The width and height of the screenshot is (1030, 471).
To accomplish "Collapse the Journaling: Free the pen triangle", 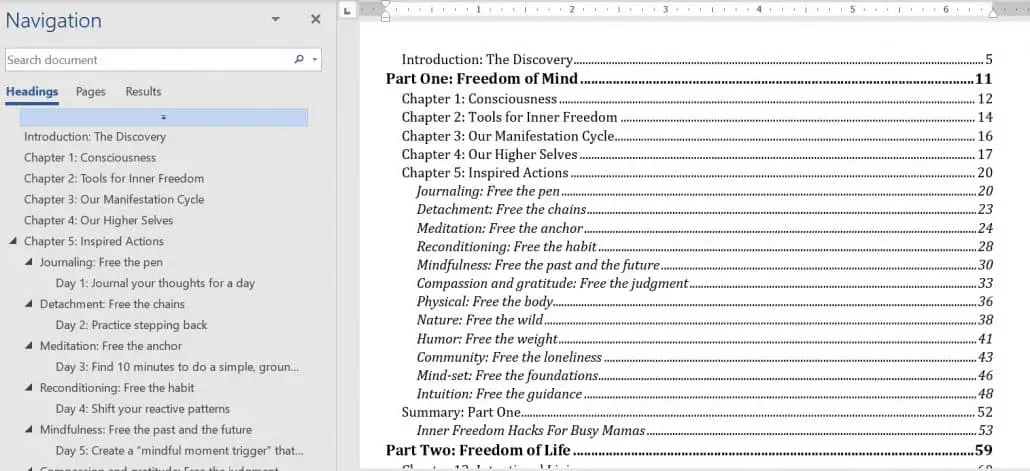I will click(x=28, y=262).
